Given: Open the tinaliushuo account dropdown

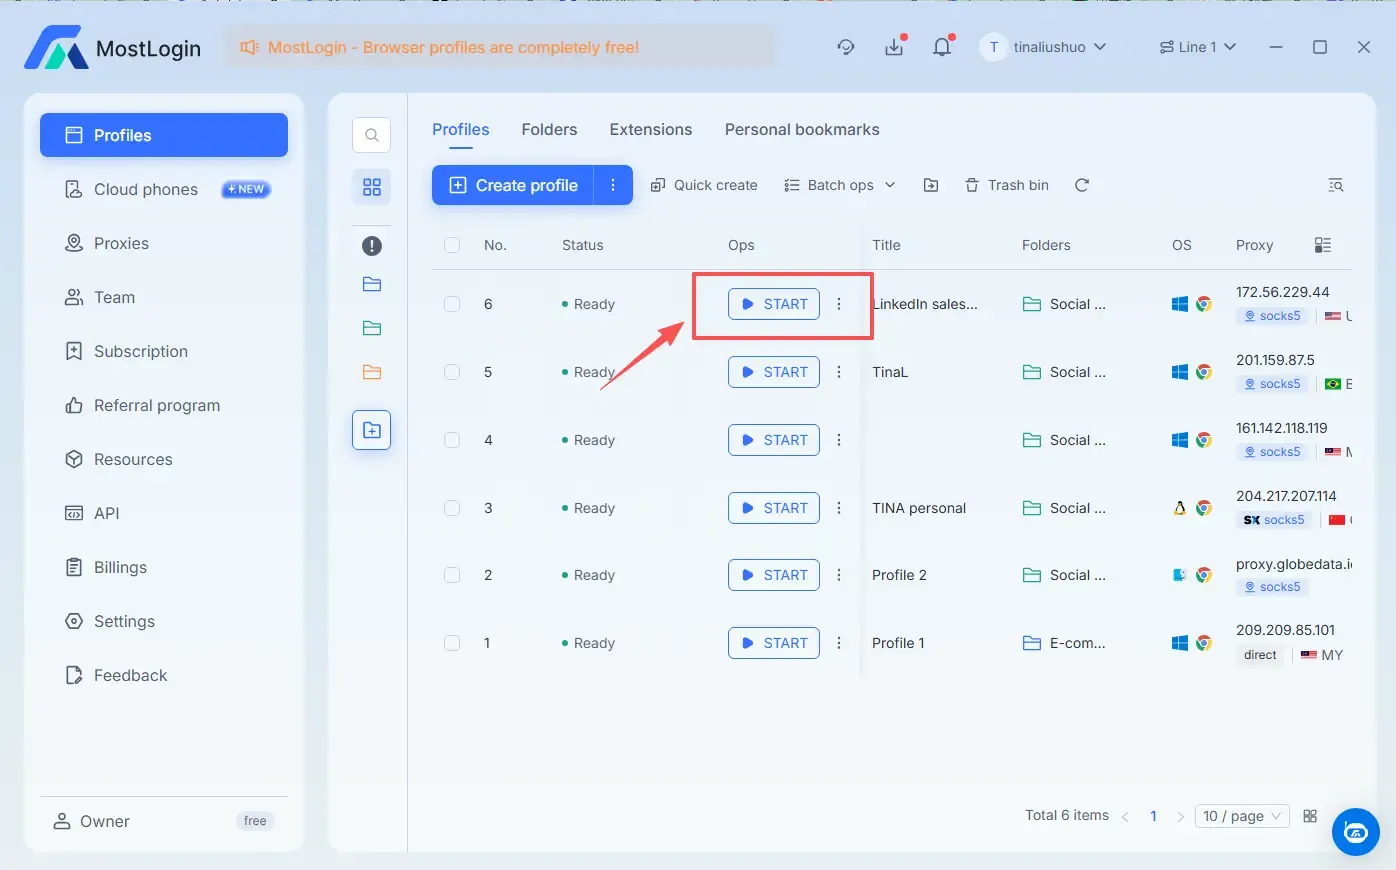Looking at the screenshot, I should coord(1047,47).
